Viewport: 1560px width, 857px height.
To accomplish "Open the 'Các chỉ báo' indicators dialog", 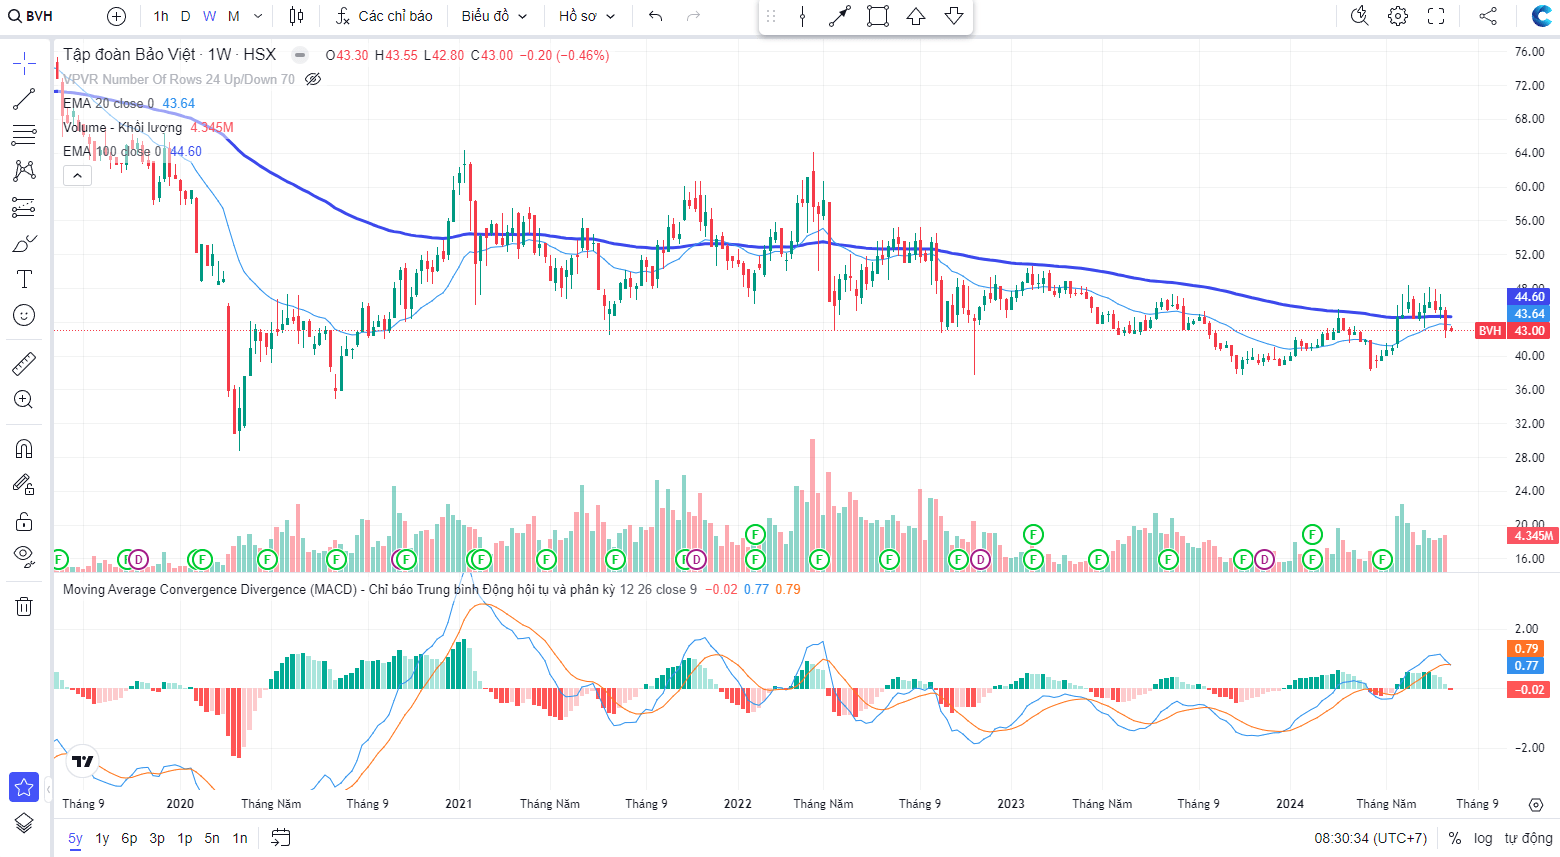I will coord(384,16).
